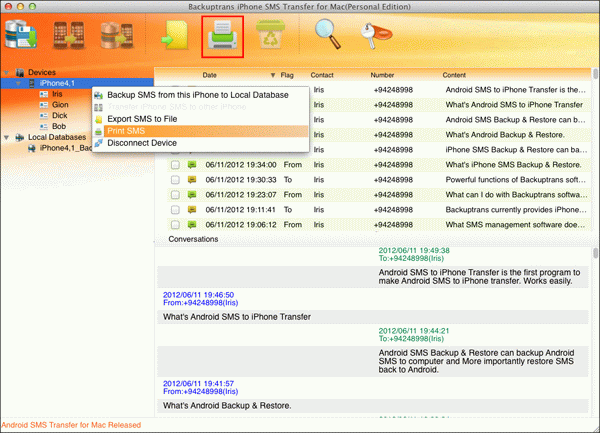This screenshot has height=433, width=600.
Task: Choose Print SMS in context menu
Action: (x=201, y=131)
